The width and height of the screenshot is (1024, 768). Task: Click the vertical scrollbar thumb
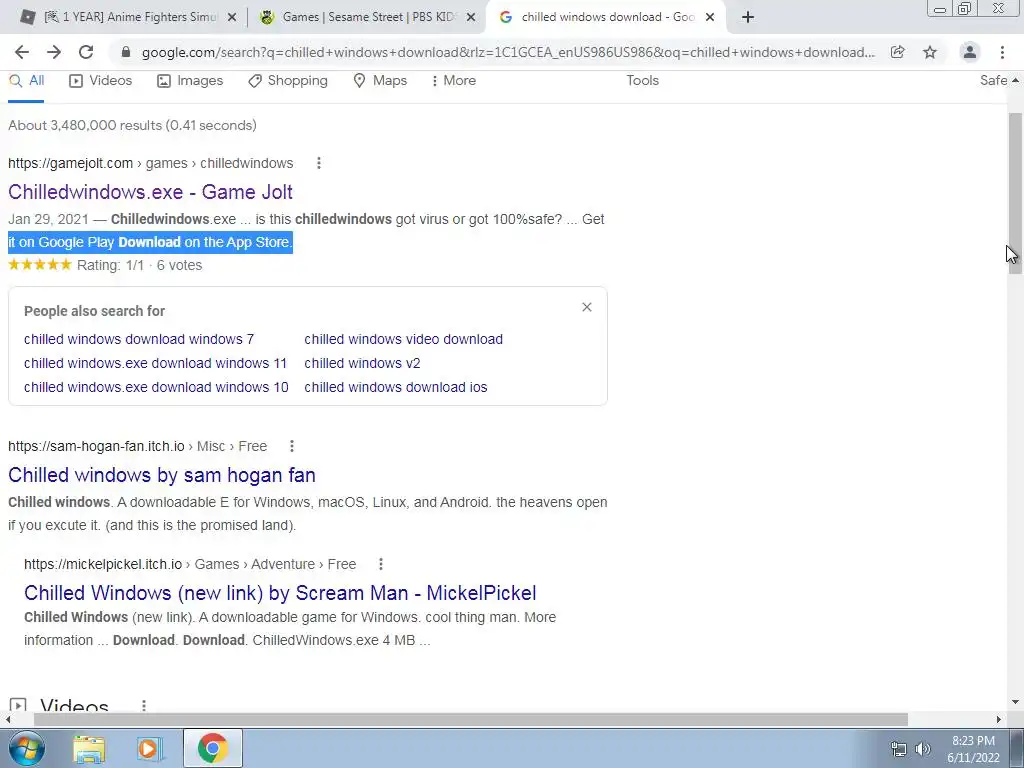(x=1015, y=193)
